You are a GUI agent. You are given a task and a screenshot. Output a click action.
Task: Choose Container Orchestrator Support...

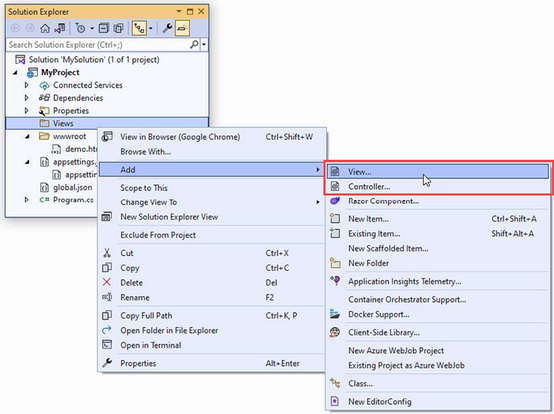pos(437,300)
